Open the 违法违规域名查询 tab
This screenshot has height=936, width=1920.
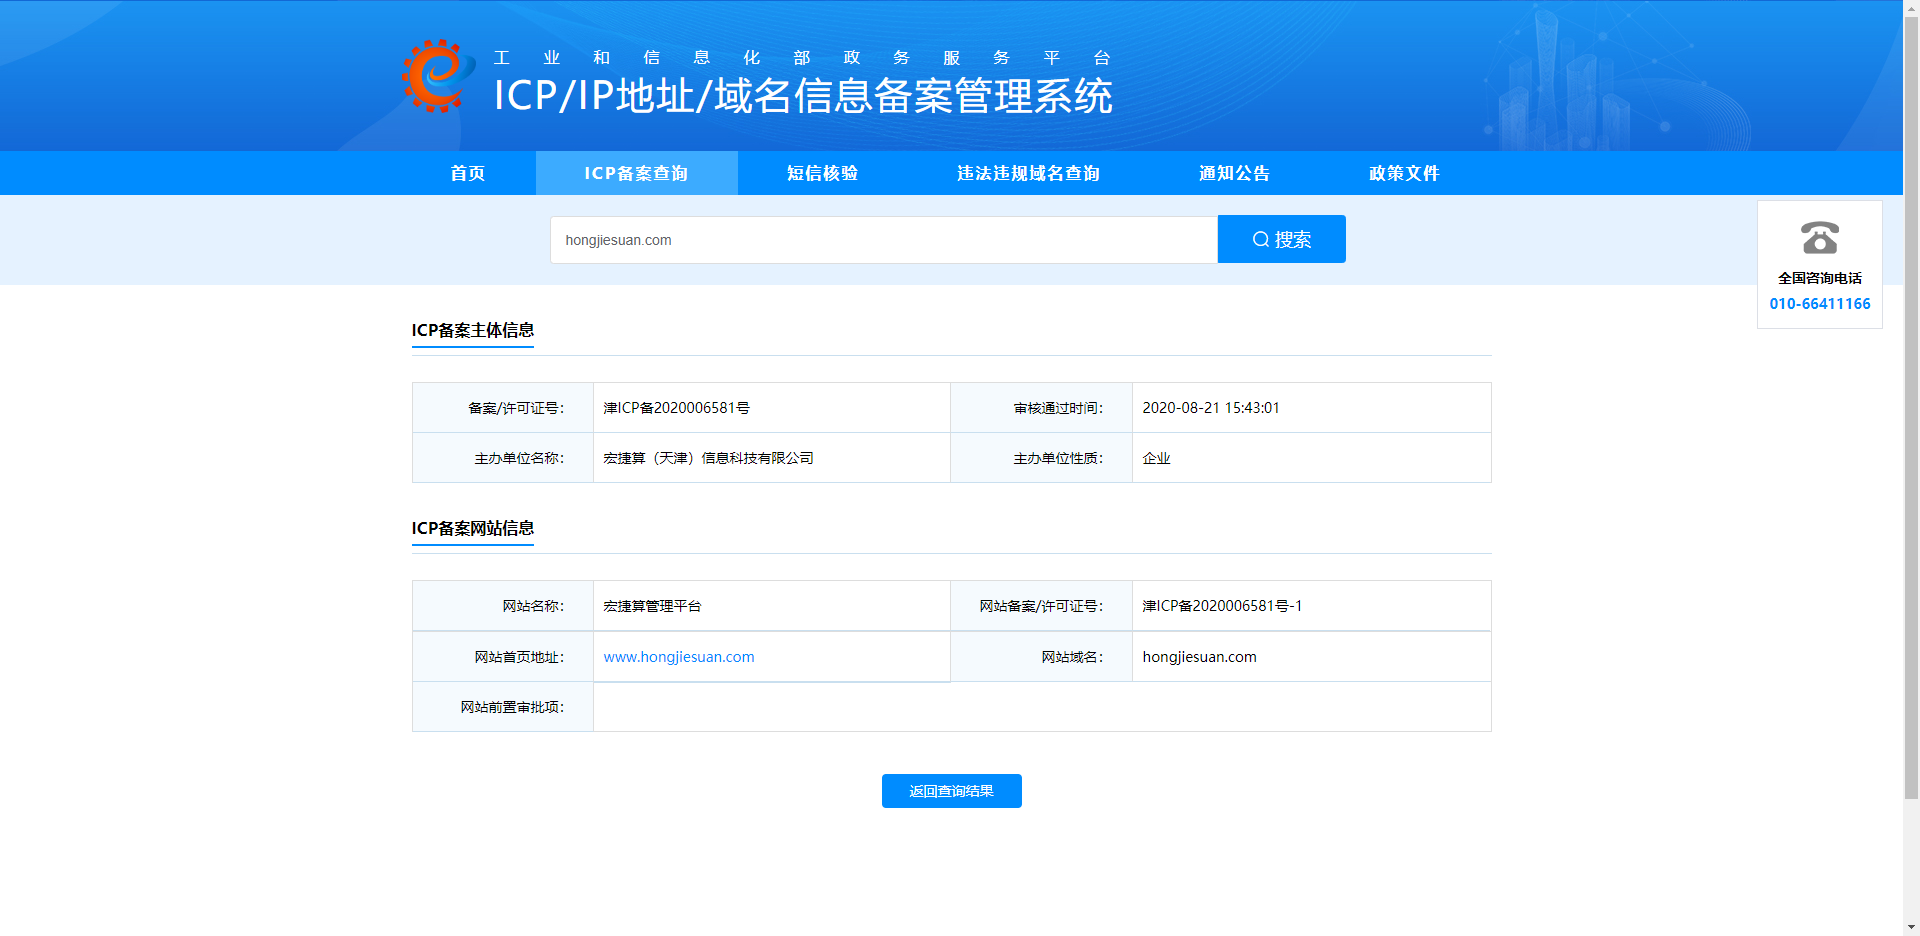click(x=1028, y=173)
